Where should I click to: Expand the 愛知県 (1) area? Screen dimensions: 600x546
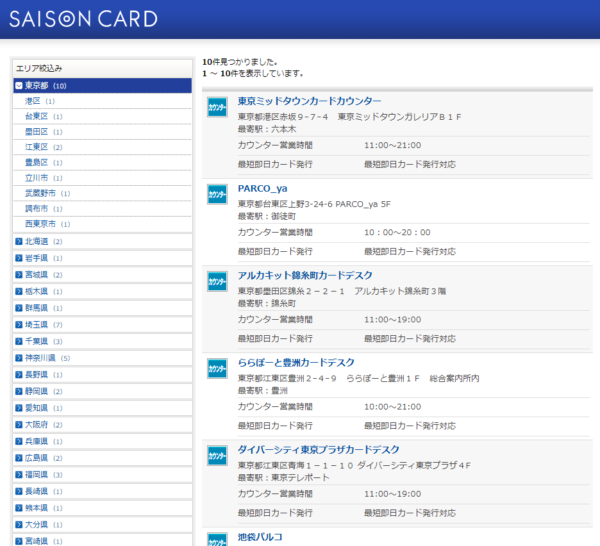click(103, 408)
